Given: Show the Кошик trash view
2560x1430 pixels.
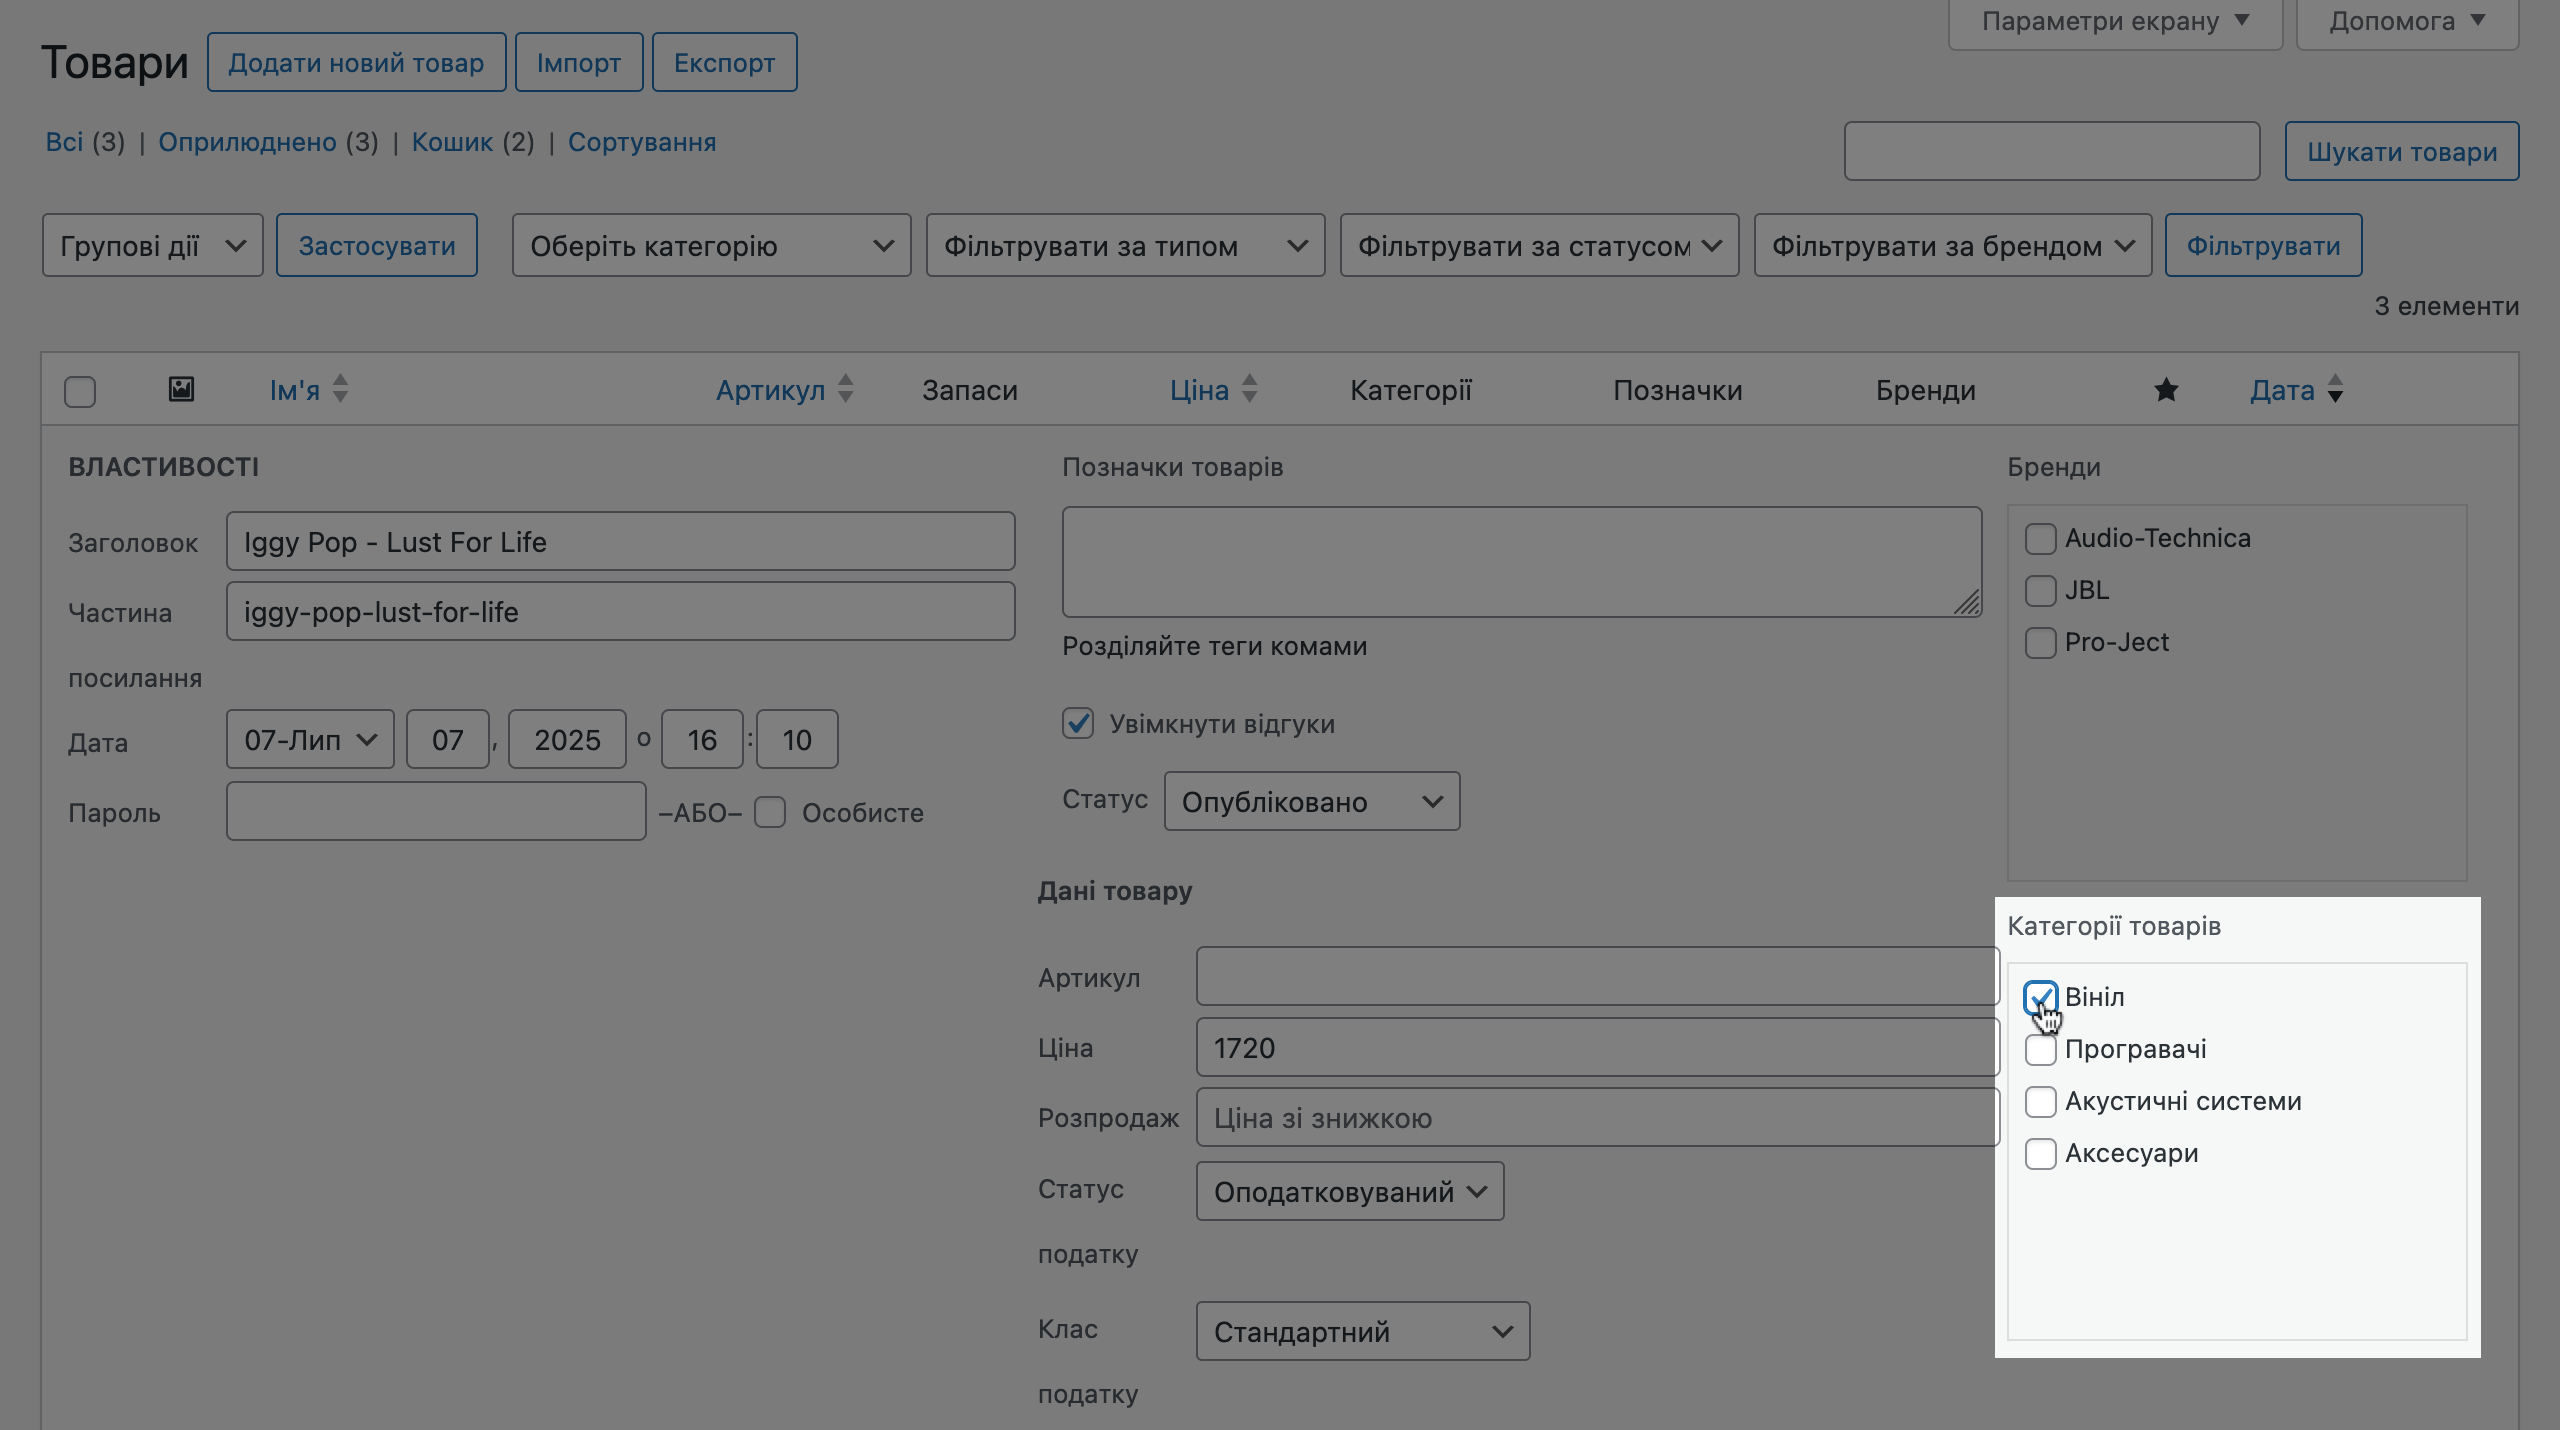Looking at the screenshot, I should (452, 142).
